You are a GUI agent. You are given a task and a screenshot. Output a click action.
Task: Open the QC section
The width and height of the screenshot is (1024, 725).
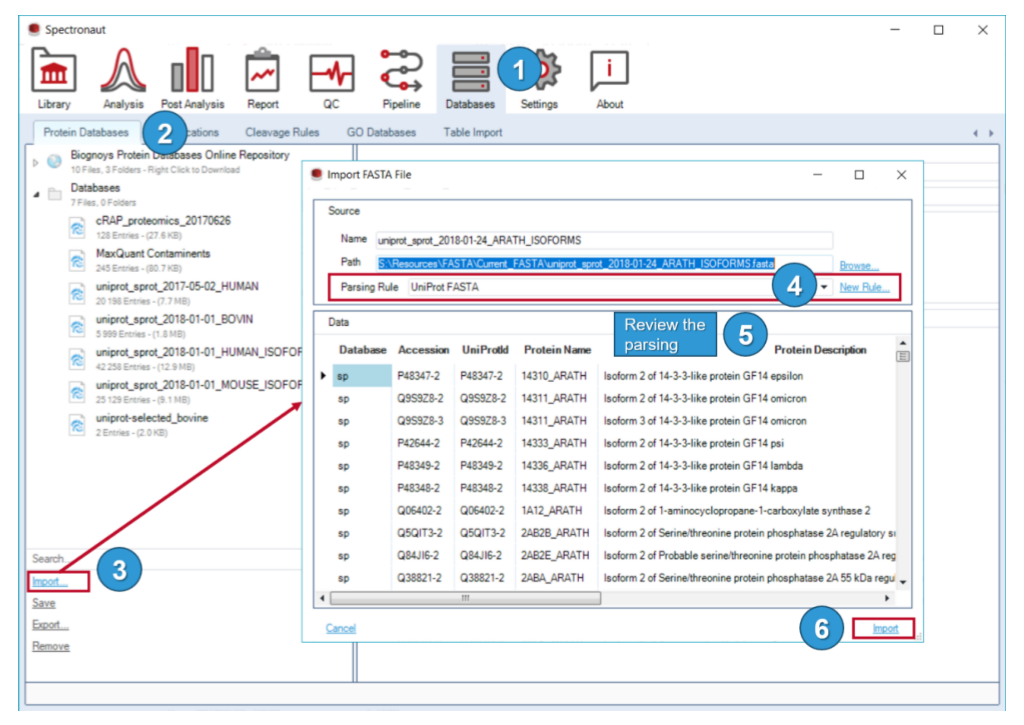pyautogui.click(x=331, y=79)
